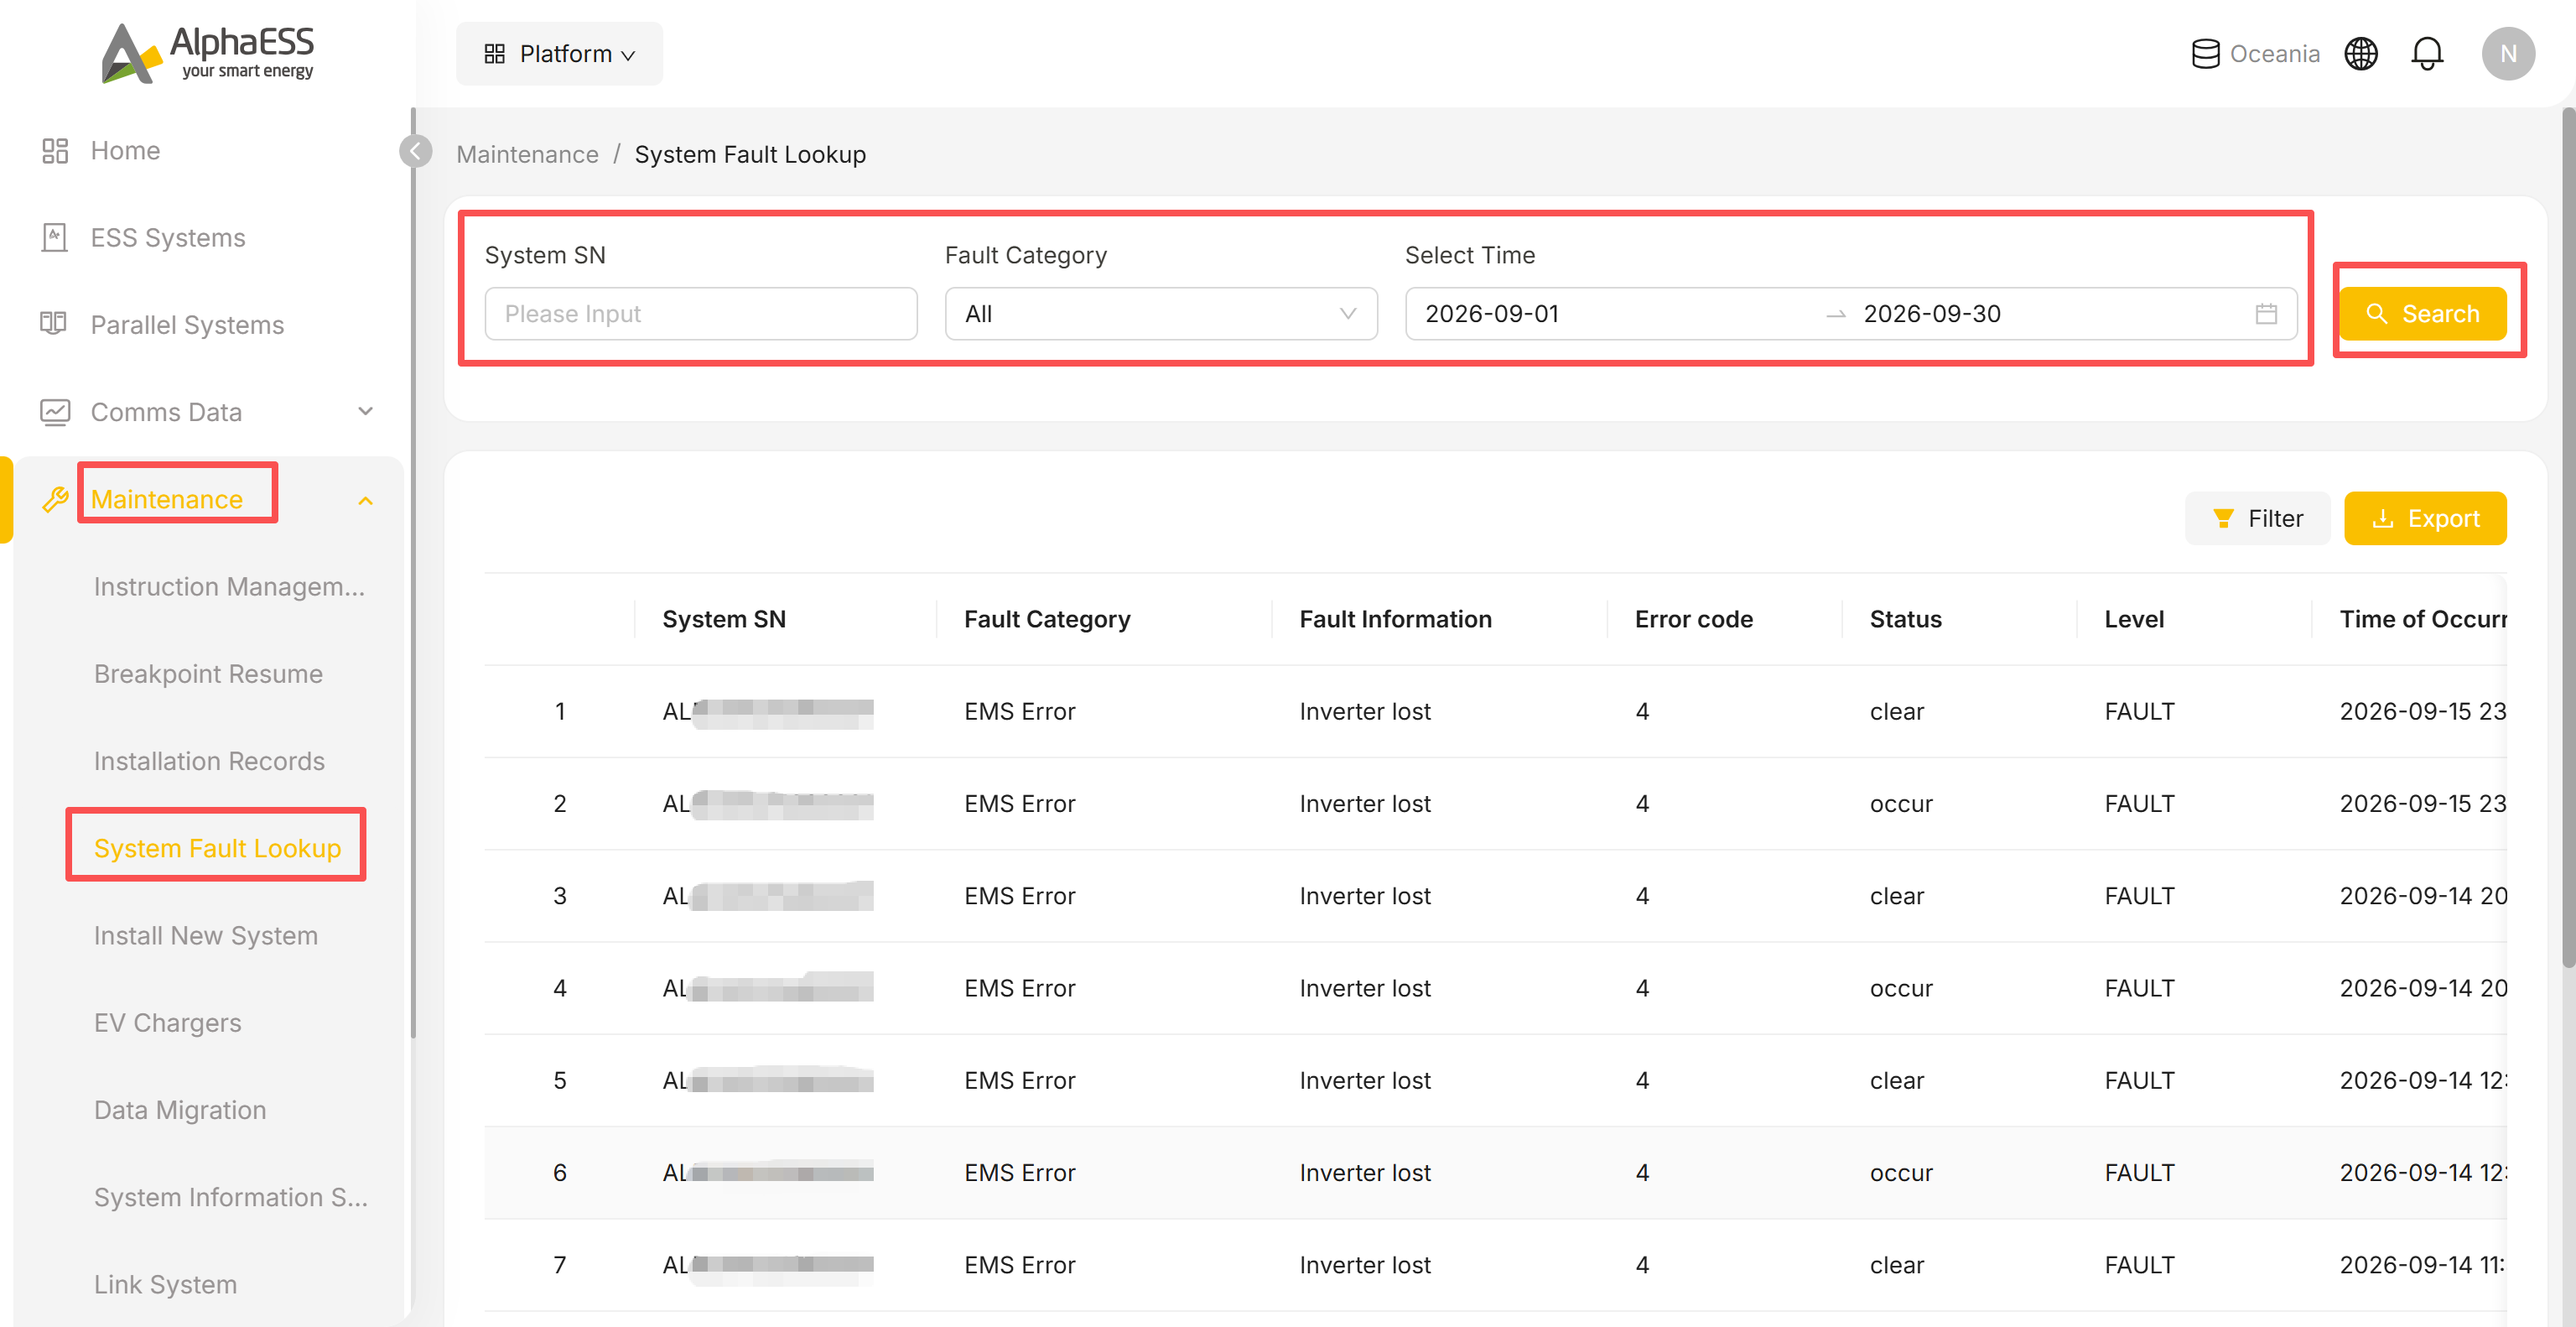Open the Platform dropdown
2576x1327 pixels.
559,54
